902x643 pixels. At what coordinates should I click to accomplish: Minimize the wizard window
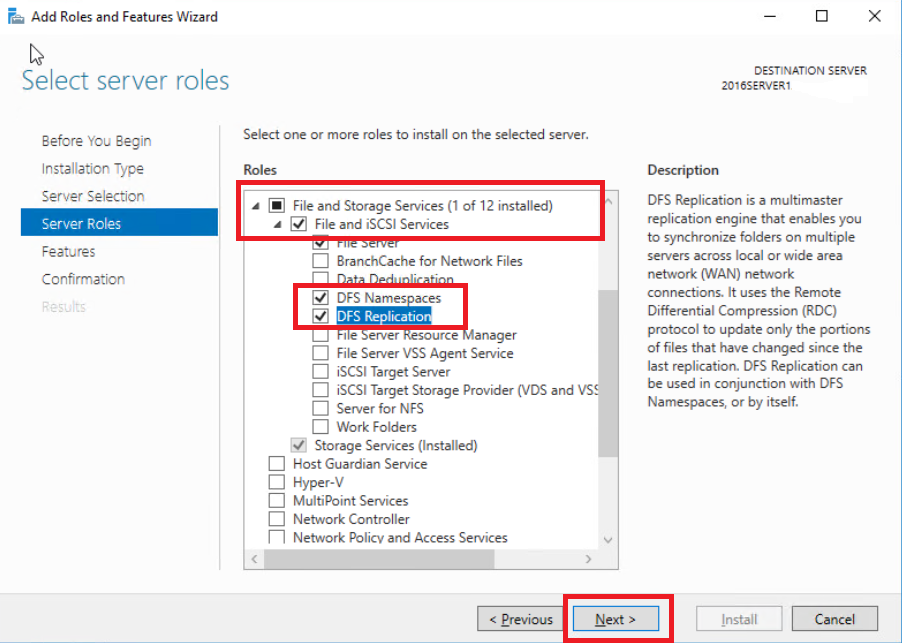click(x=770, y=16)
